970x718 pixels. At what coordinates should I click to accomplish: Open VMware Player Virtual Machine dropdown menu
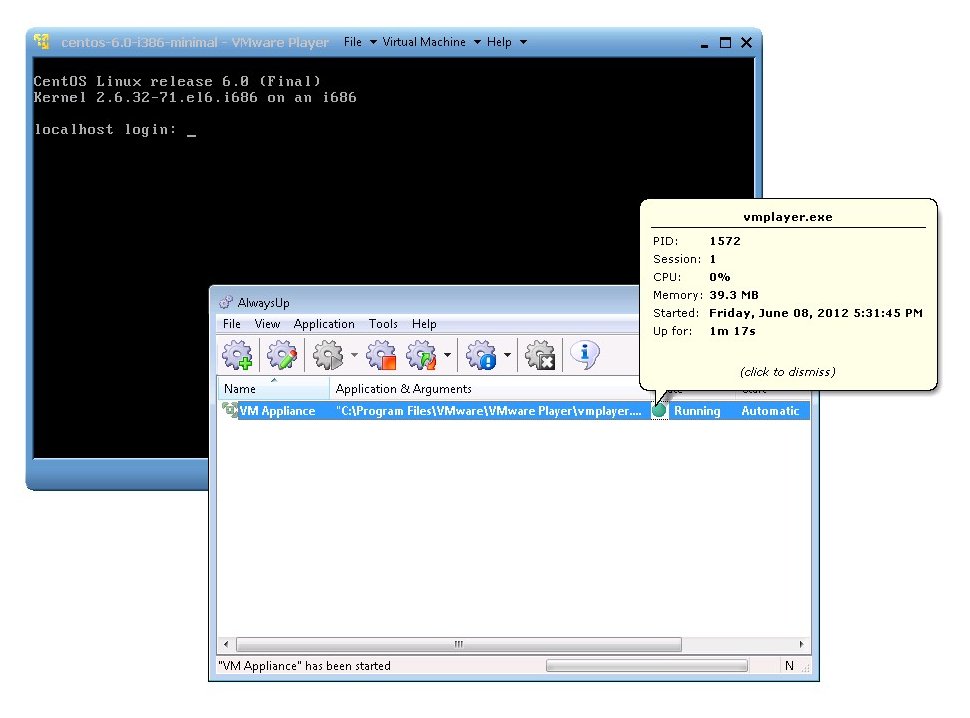point(431,42)
